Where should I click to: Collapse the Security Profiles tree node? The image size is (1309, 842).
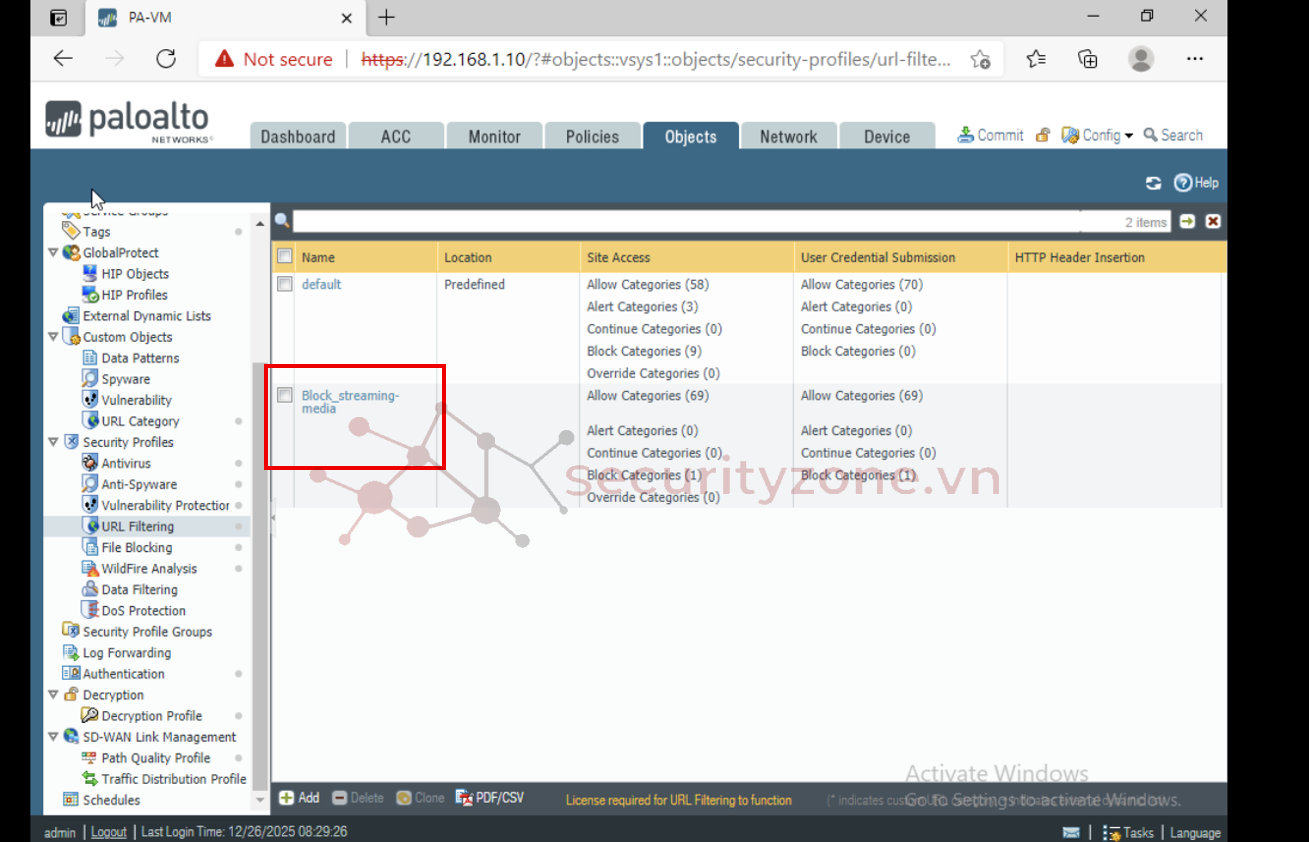pyautogui.click(x=53, y=442)
